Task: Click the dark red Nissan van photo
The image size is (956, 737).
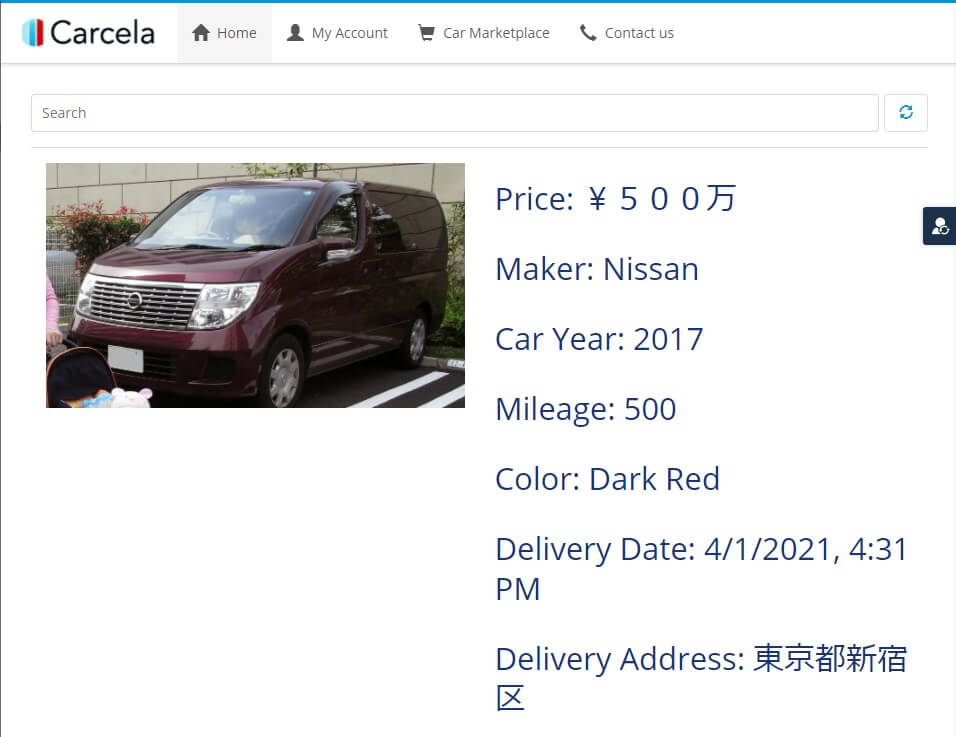Action: pyautogui.click(x=255, y=285)
